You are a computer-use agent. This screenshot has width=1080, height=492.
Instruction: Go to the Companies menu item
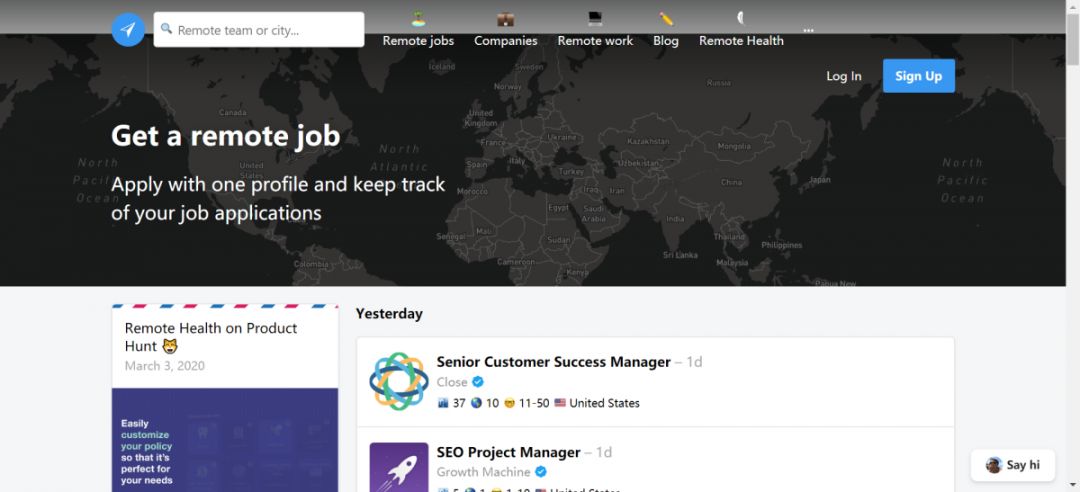pyautogui.click(x=506, y=41)
